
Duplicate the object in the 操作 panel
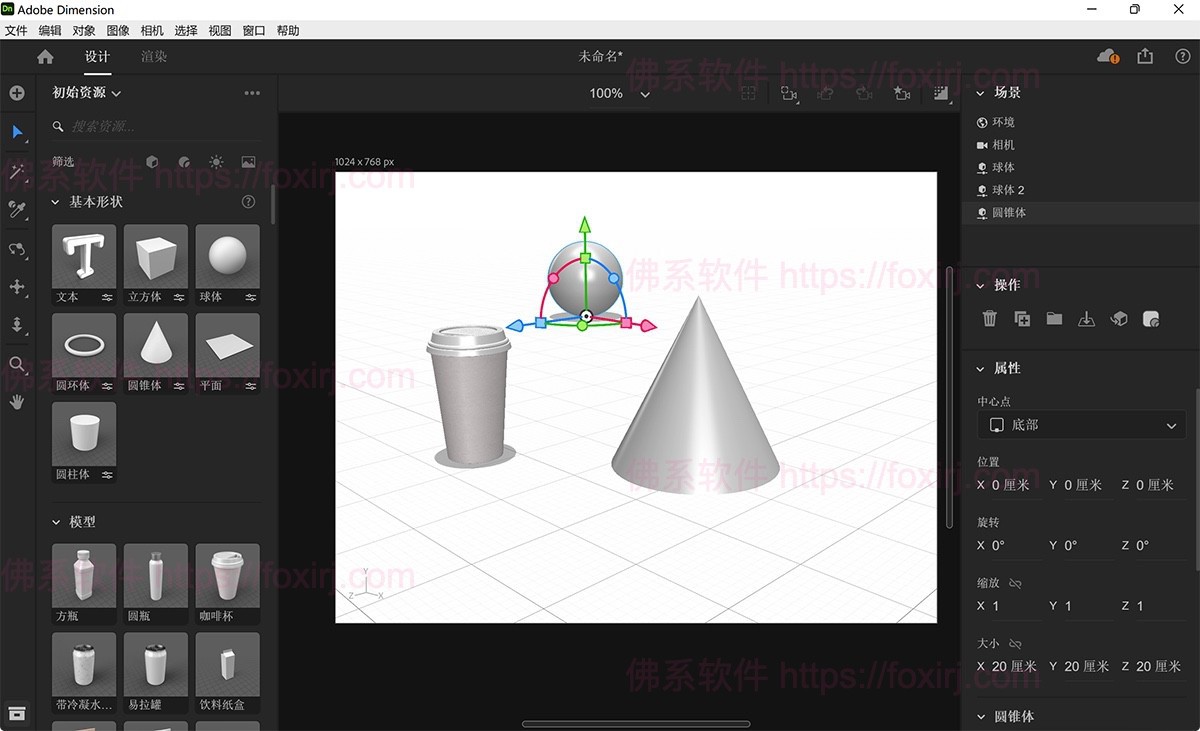[1022, 318]
